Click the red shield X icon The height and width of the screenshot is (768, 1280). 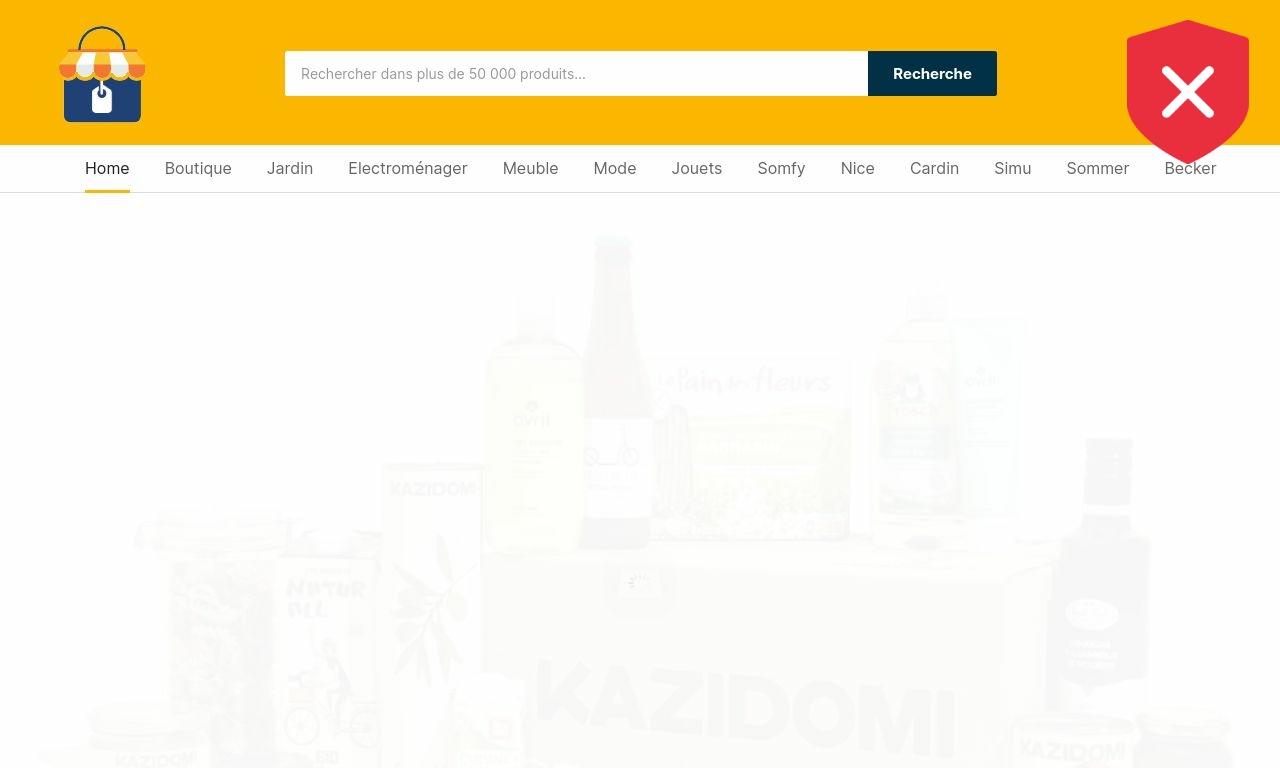[x=1188, y=91]
